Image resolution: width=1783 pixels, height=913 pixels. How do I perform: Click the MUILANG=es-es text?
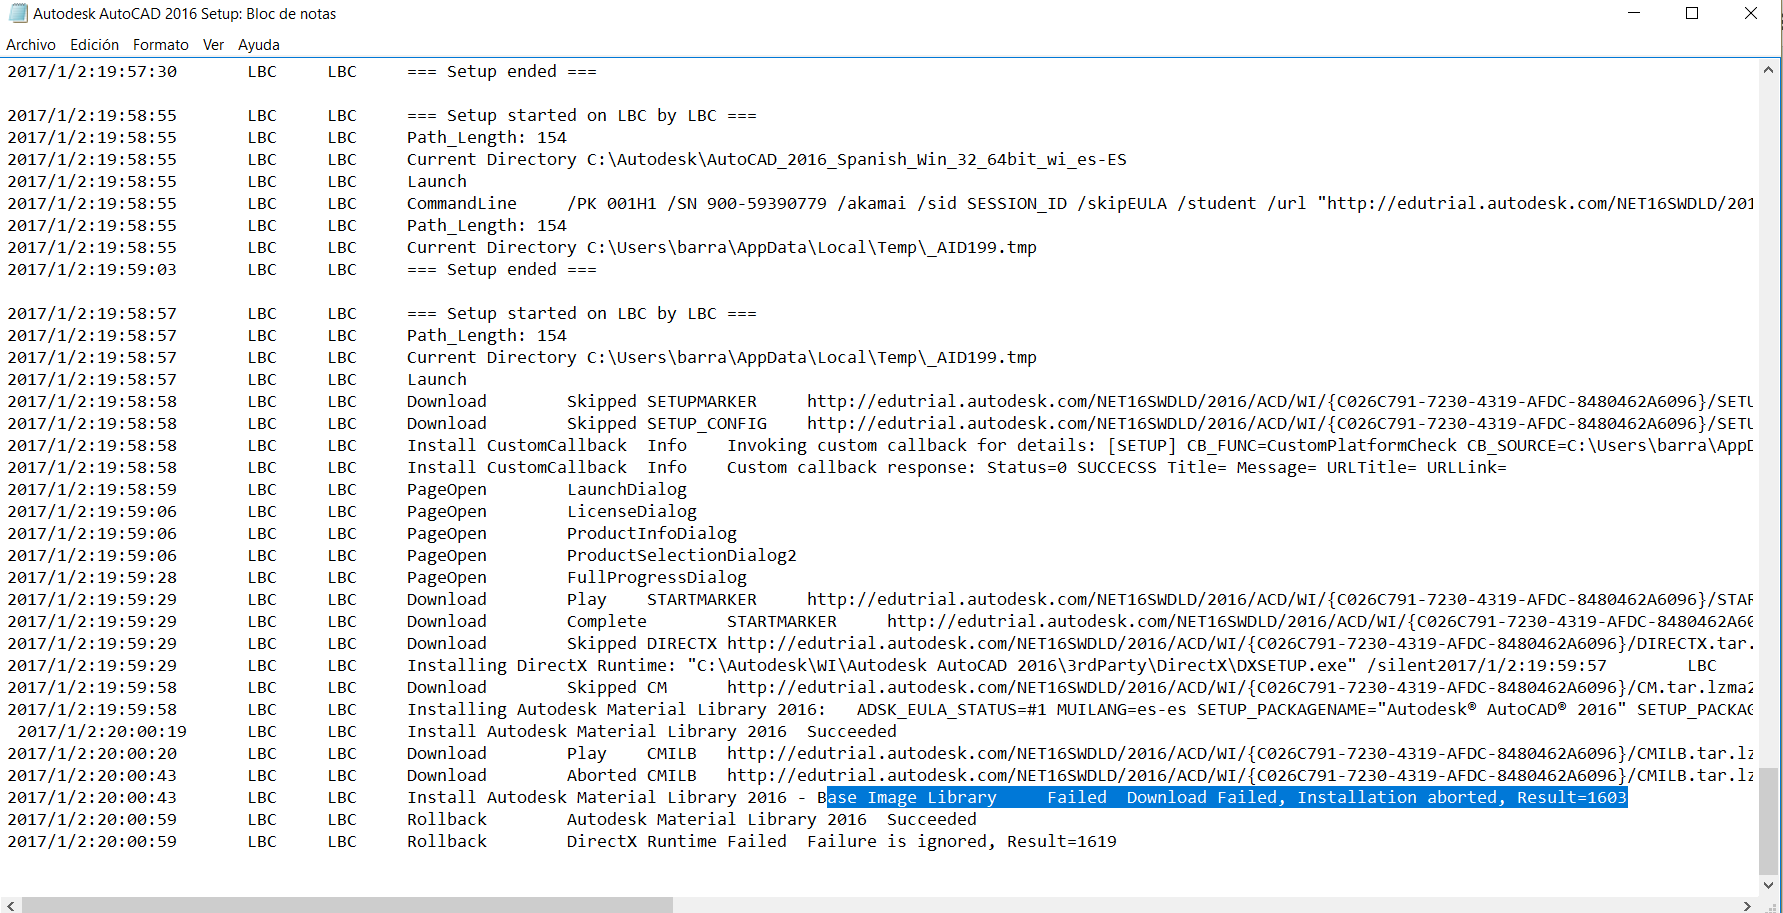point(1122,710)
